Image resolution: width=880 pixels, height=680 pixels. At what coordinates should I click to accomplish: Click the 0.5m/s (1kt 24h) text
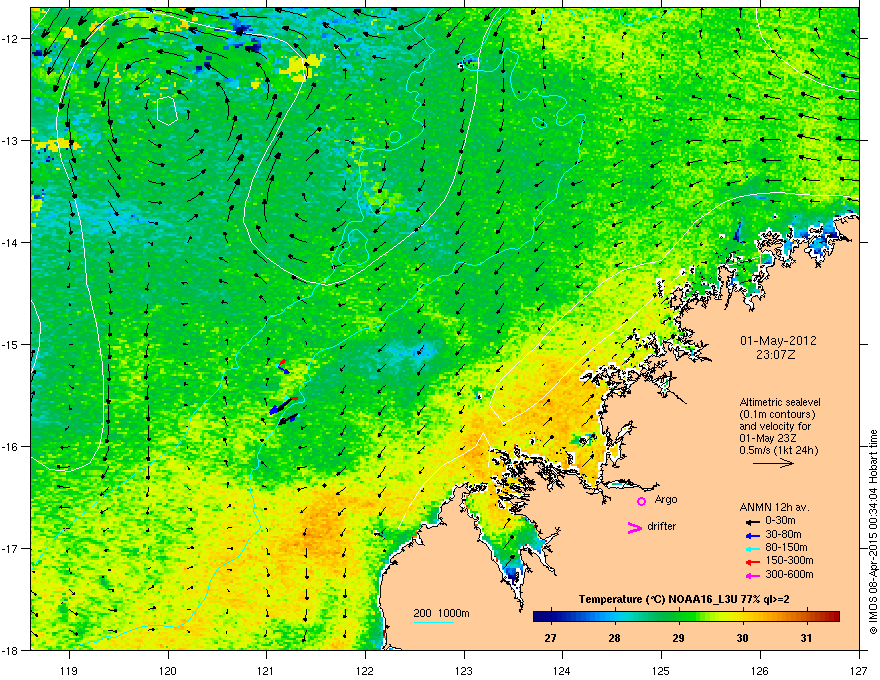tap(778, 450)
